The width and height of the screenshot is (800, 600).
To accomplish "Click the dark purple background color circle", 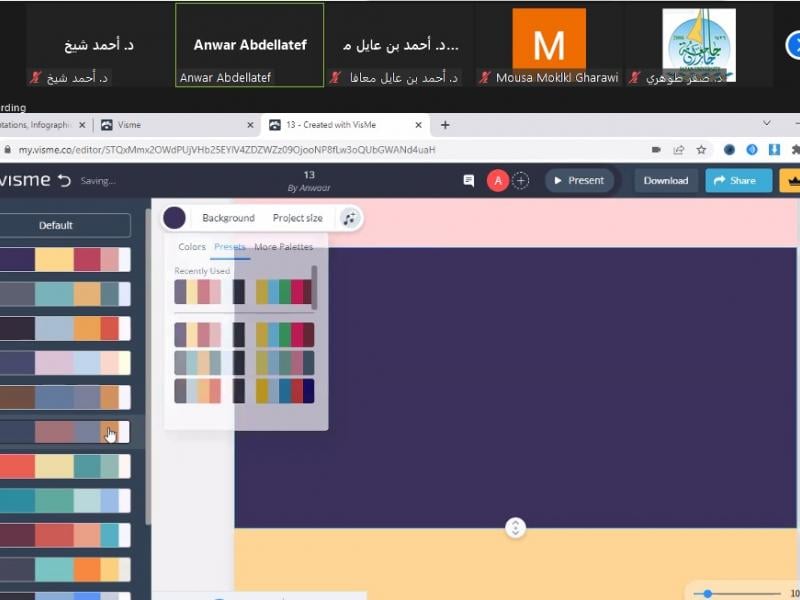I will tap(174, 218).
